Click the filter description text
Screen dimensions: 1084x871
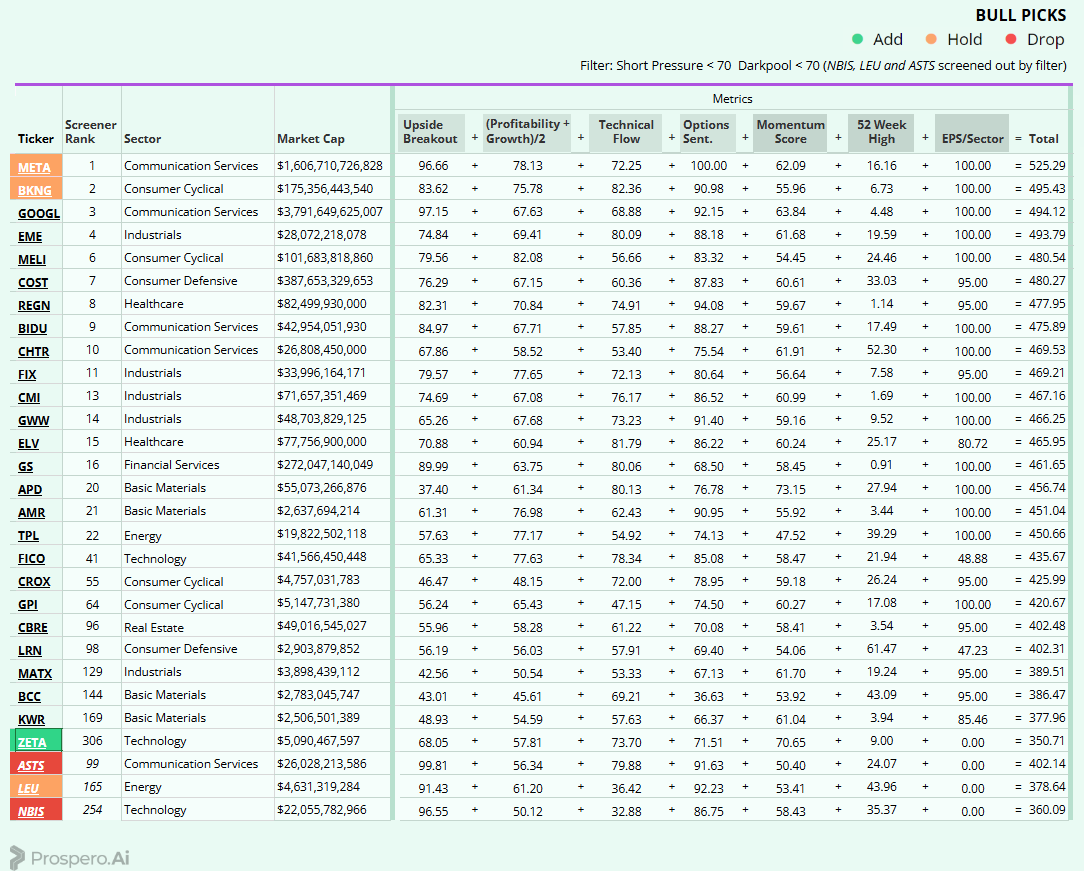pyautogui.click(x=823, y=66)
